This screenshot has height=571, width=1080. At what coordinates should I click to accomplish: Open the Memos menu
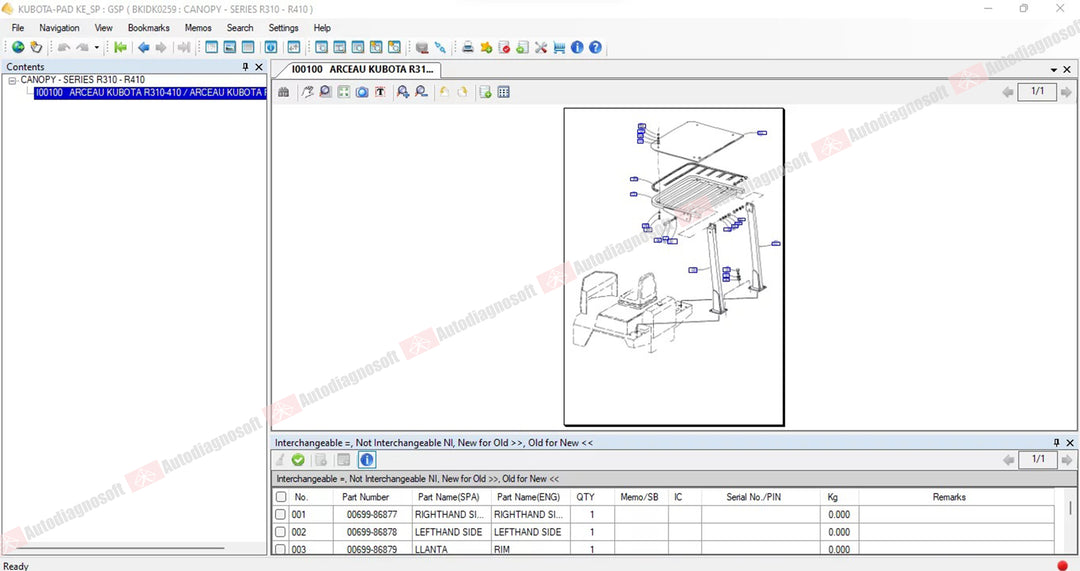(x=198, y=28)
